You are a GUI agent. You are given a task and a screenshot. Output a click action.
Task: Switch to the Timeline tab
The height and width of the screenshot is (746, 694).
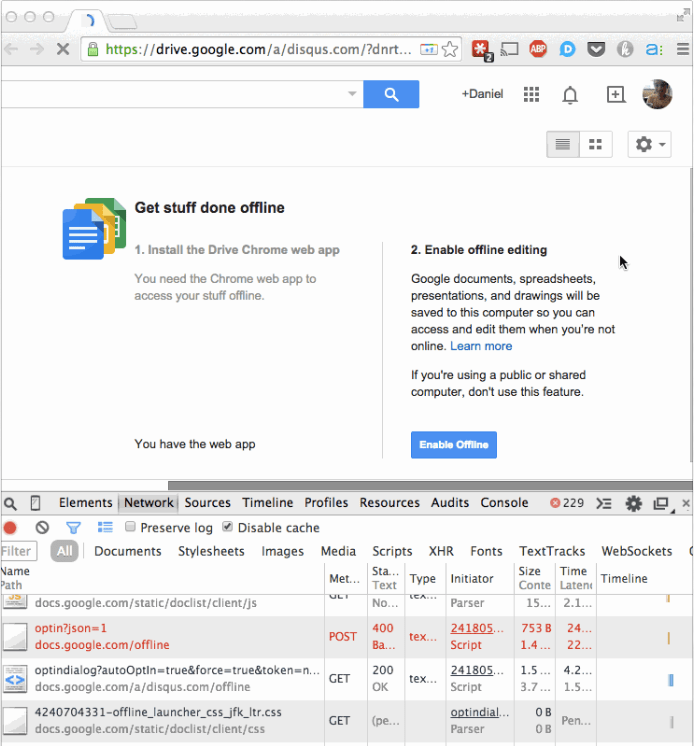(267, 503)
